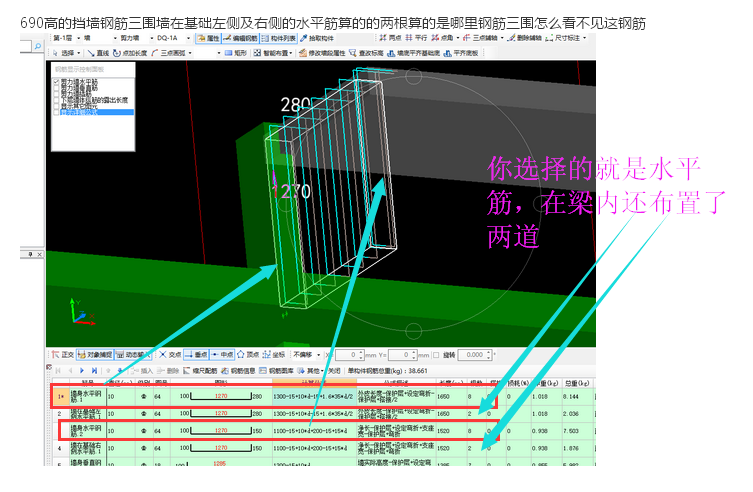Uncheck 剪力墙水平筋 in rebar display panel
Screen dimensions: 753x492
point(57,82)
